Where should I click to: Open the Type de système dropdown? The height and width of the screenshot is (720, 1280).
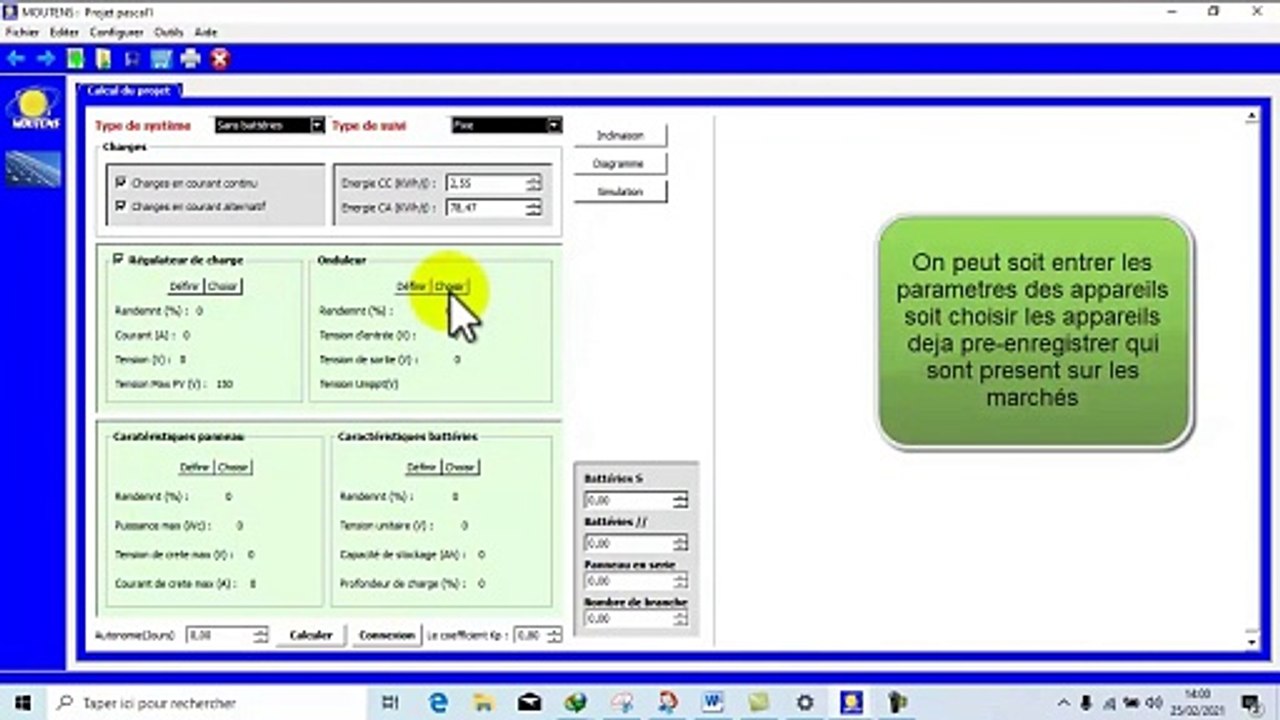click(317, 125)
